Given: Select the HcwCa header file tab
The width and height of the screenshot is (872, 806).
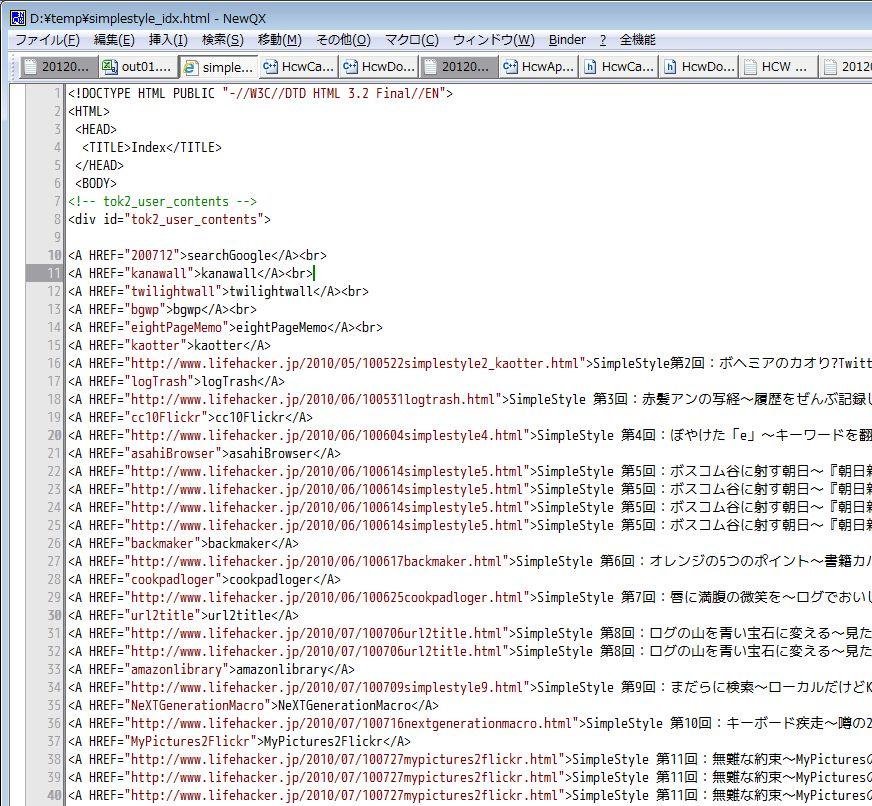Looking at the screenshot, I should [619, 67].
